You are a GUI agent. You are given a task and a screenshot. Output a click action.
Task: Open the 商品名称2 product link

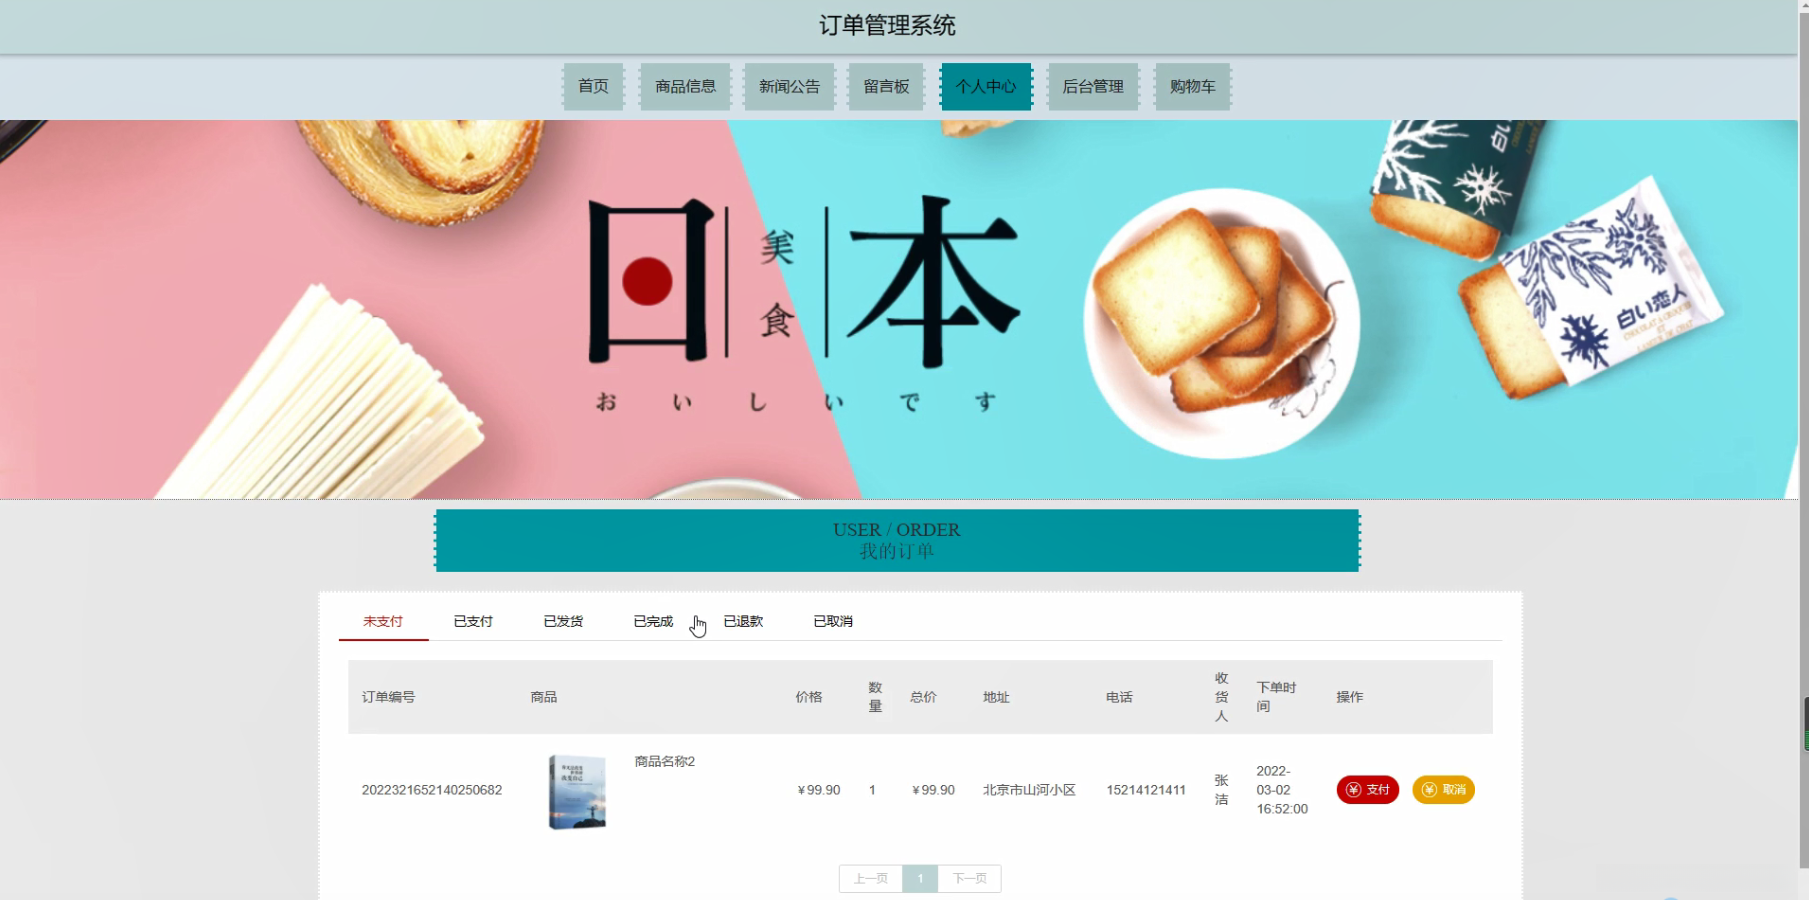(x=665, y=761)
